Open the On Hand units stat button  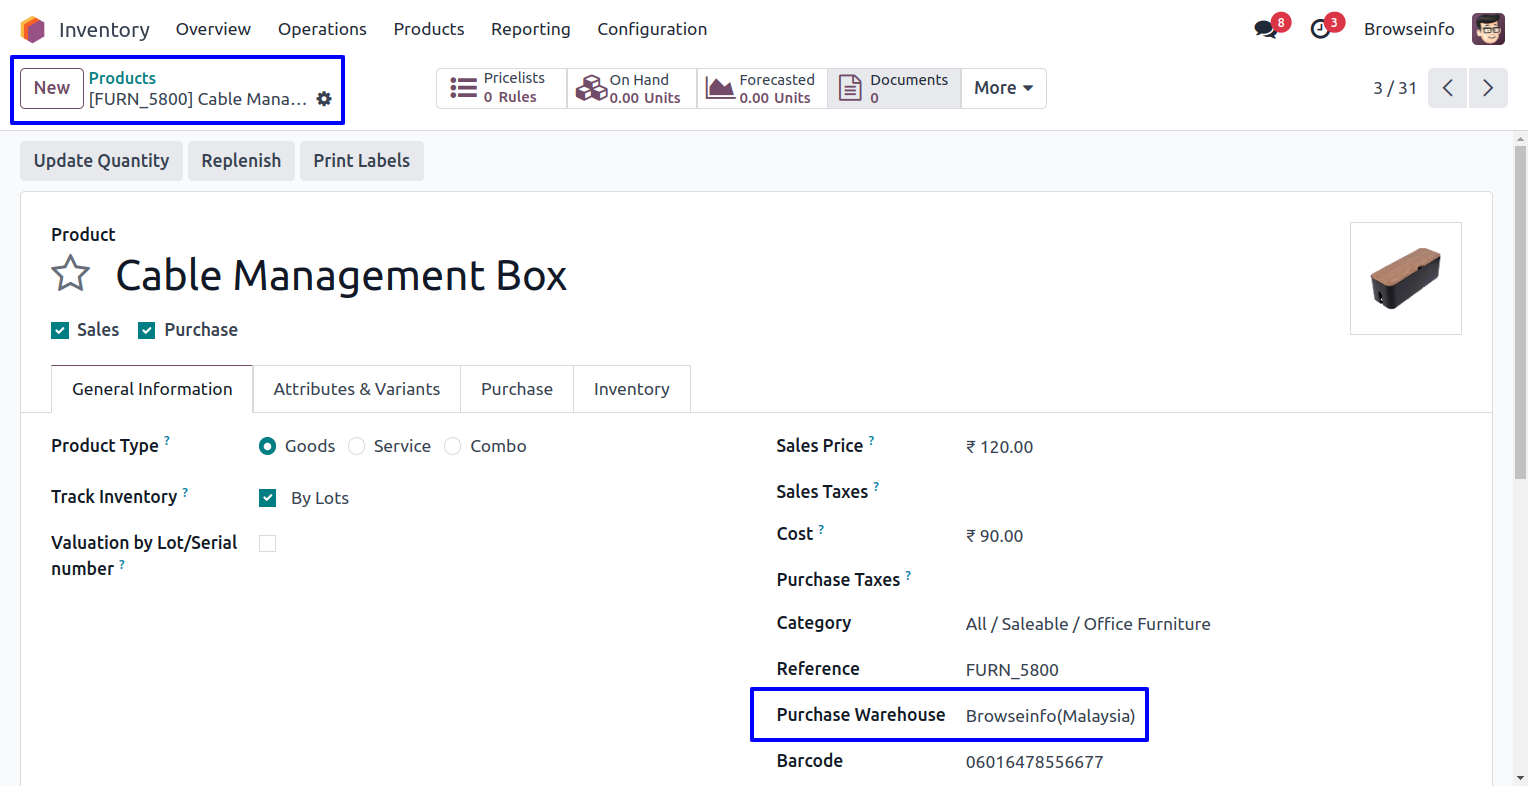632,88
